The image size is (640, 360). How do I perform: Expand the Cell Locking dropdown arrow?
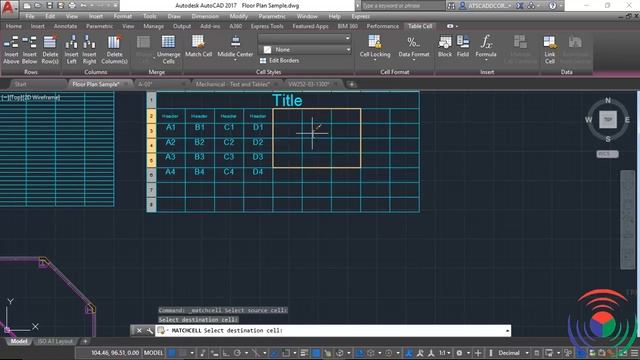[x=375, y=60]
